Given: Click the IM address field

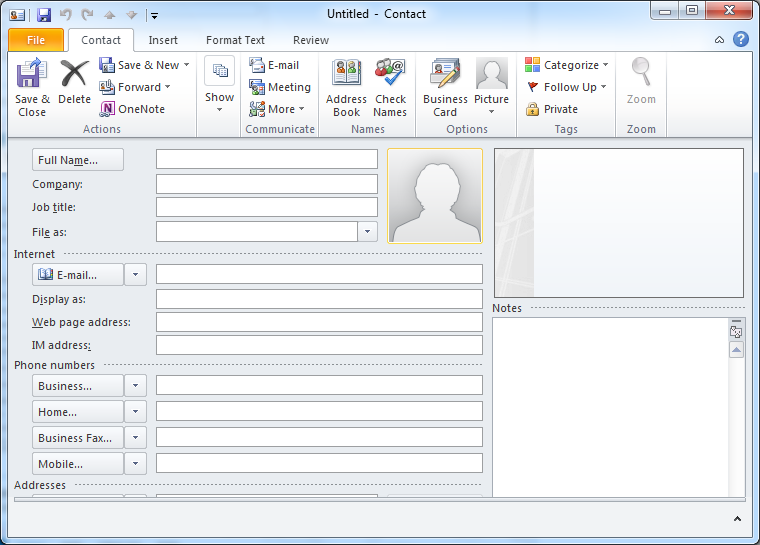Looking at the screenshot, I should coord(319,345).
